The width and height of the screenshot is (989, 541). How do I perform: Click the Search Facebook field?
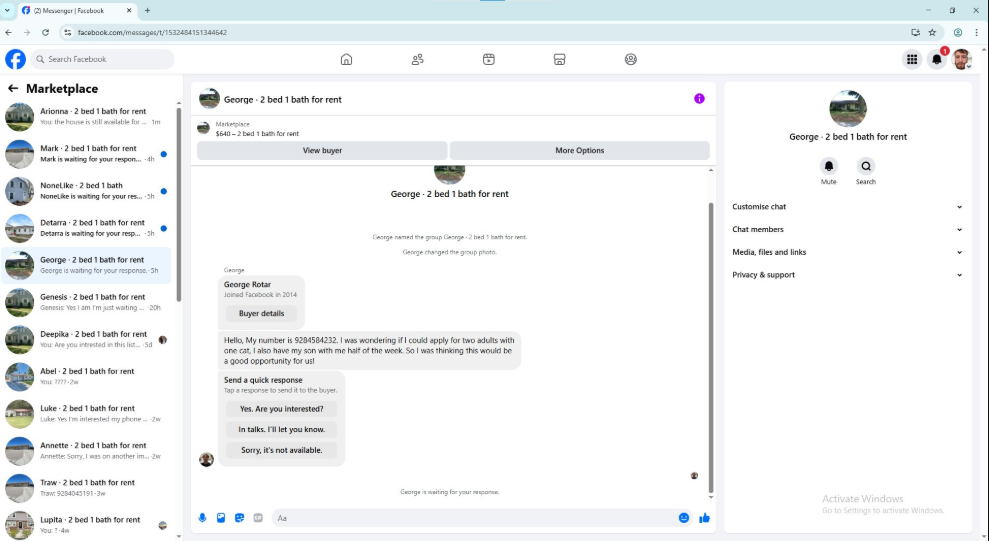point(102,59)
